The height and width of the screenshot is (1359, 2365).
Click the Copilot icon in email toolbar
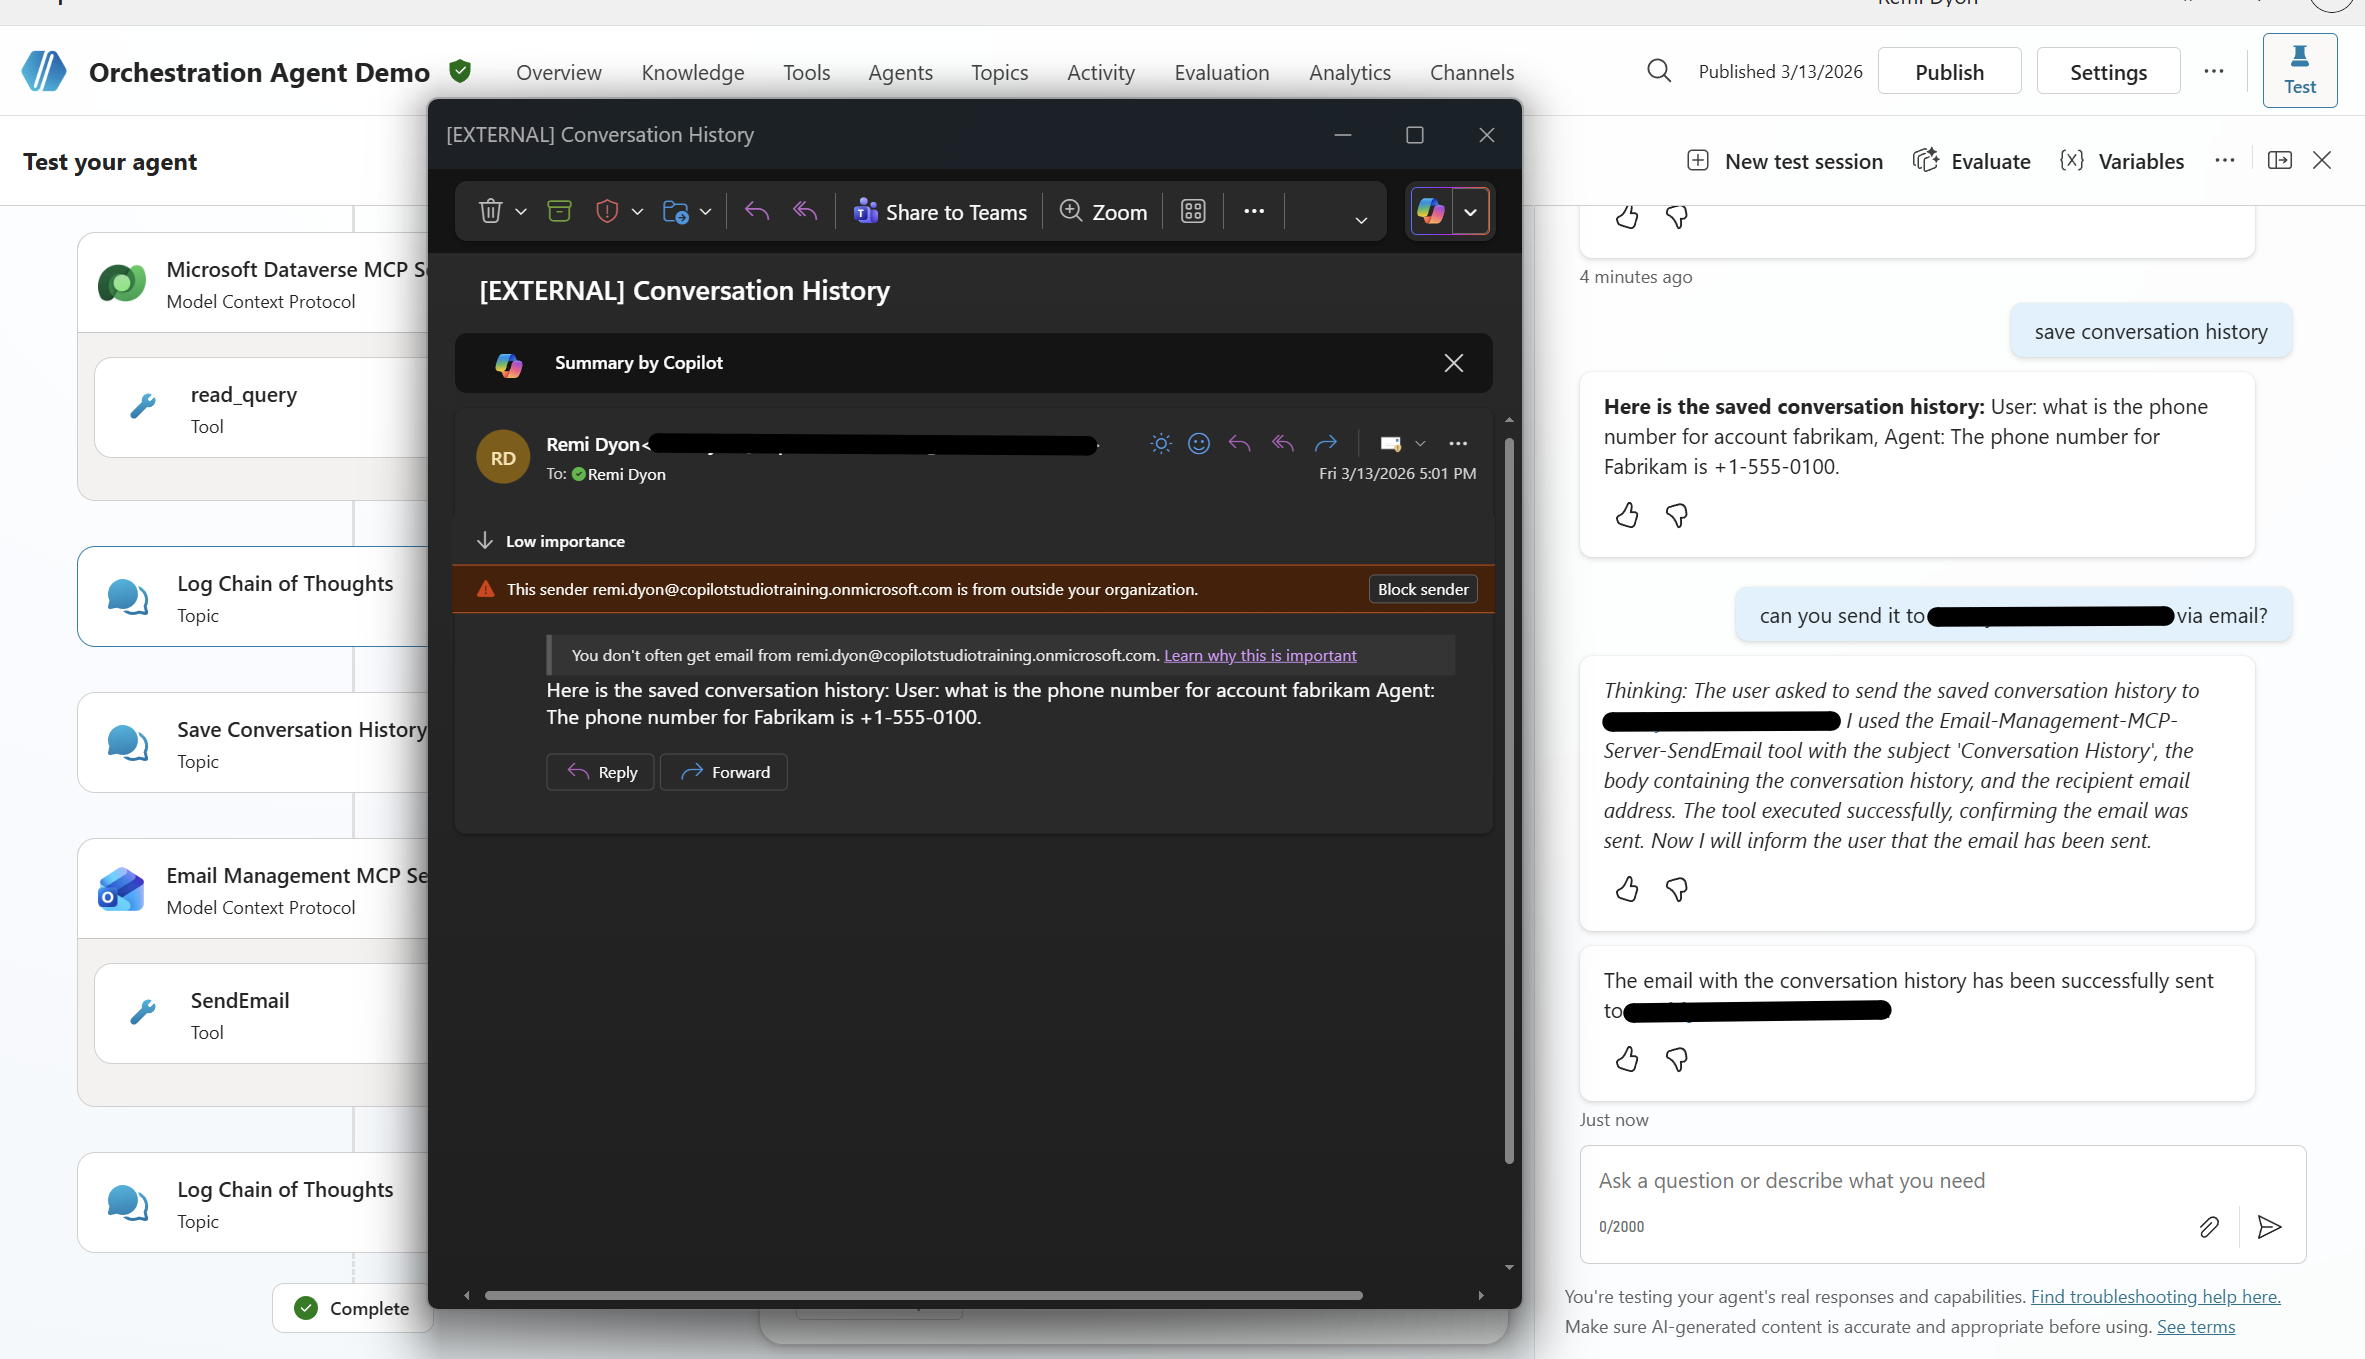(1431, 211)
